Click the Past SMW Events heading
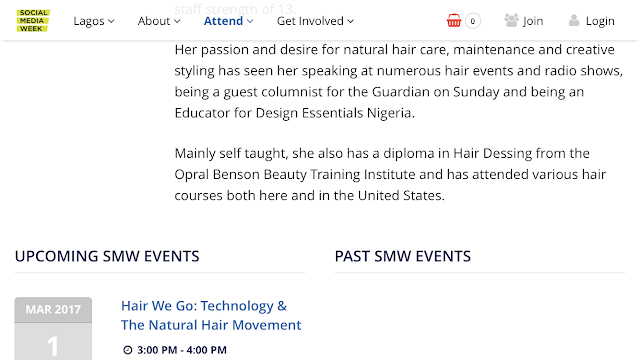 tap(403, 256)
